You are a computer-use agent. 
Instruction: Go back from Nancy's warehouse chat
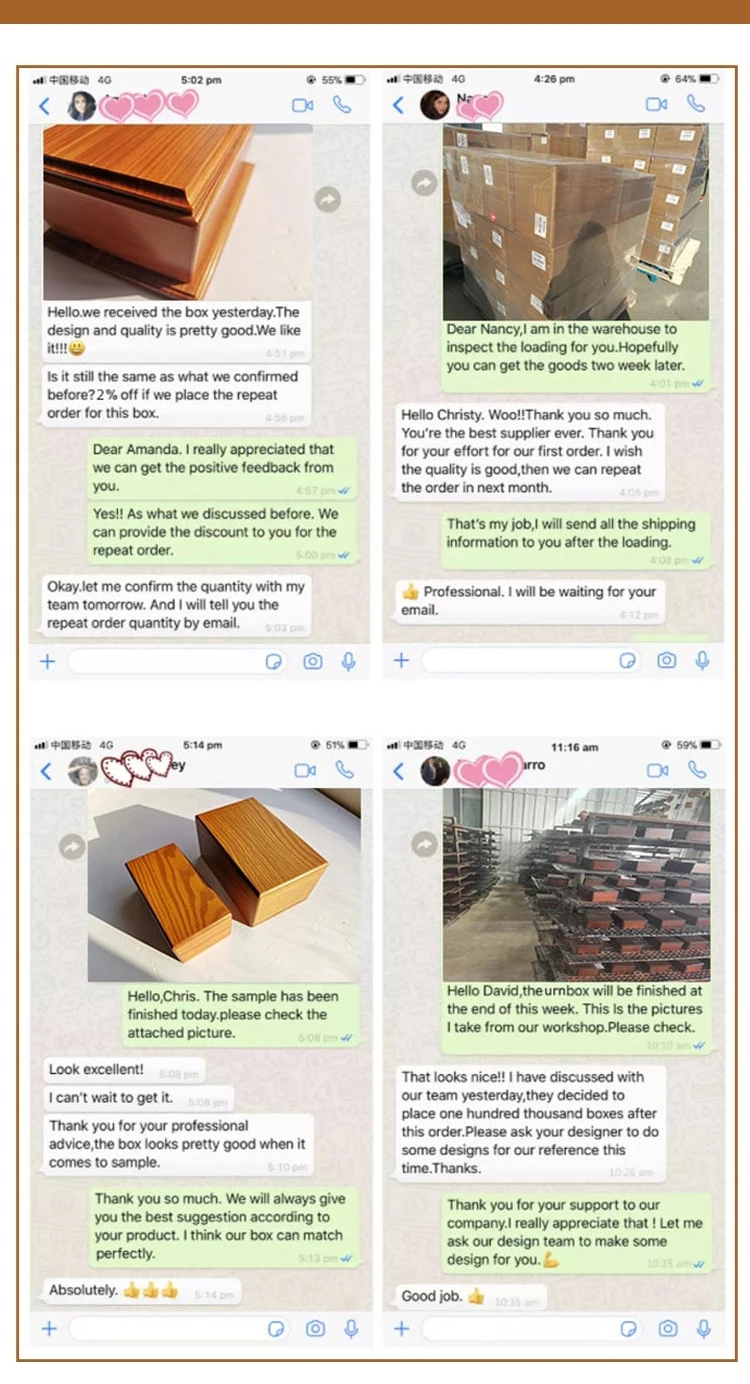coord(398,105)
